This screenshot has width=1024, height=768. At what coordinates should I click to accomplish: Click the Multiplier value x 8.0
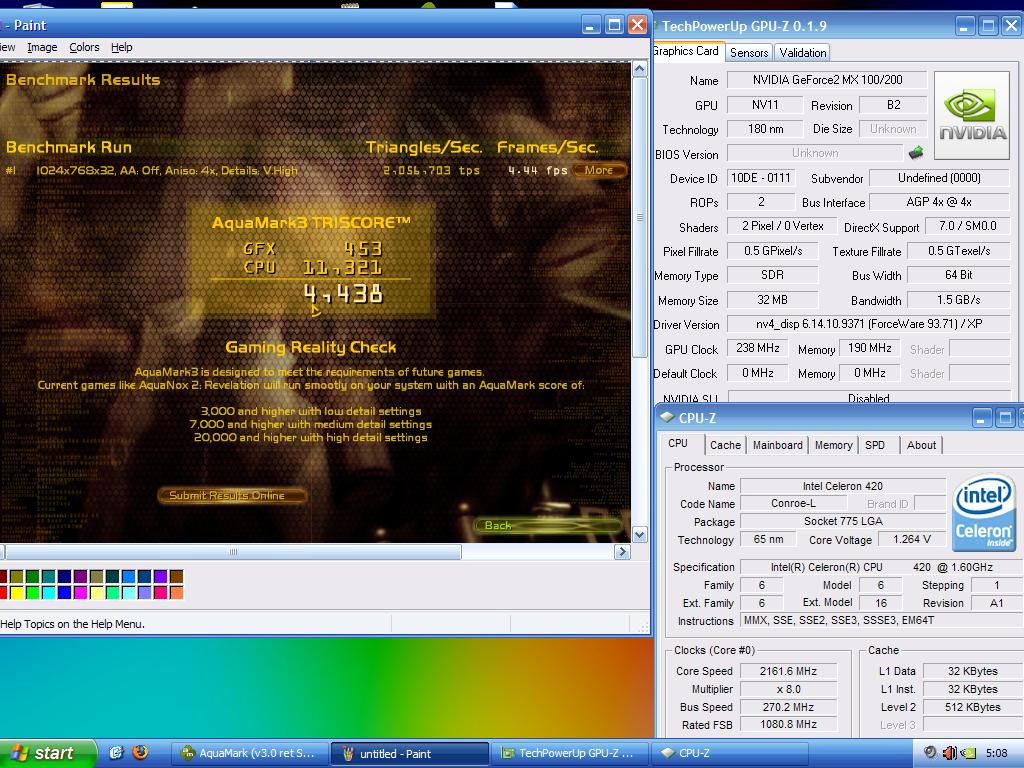click(788, 689)
